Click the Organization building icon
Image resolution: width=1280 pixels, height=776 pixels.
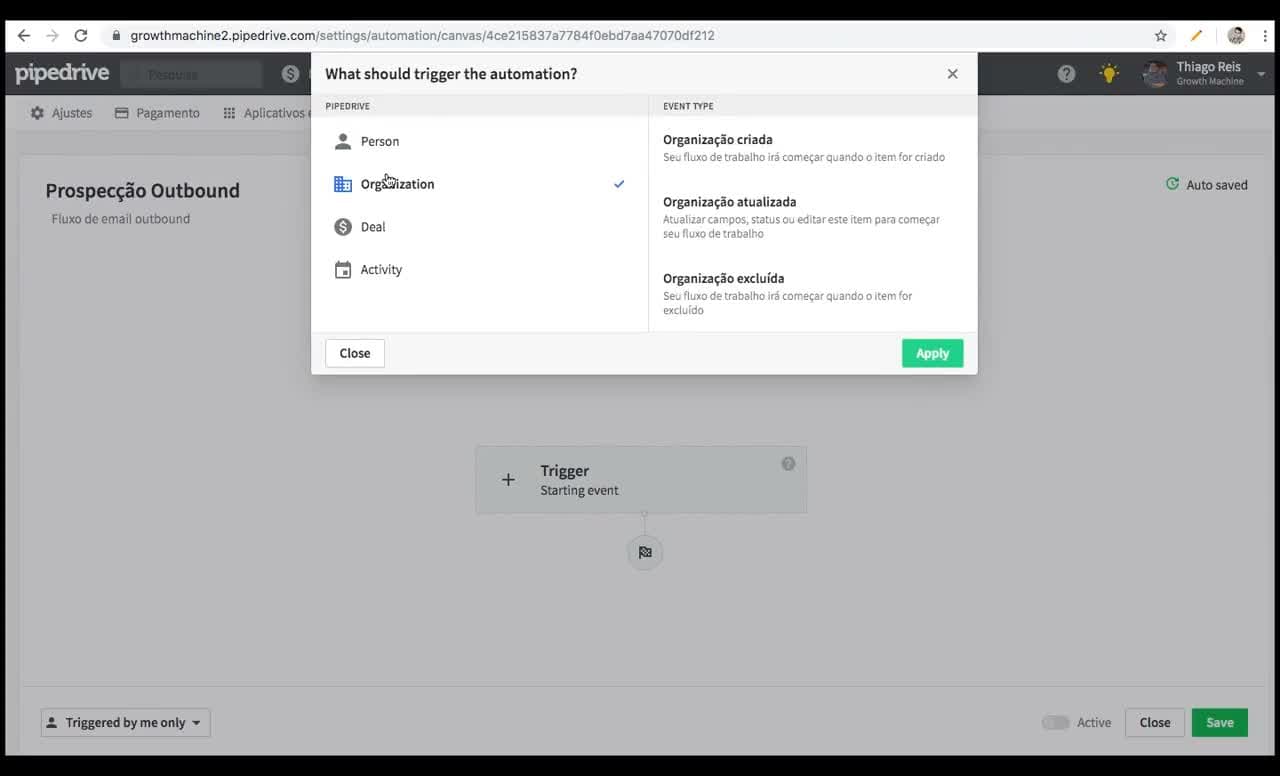click(343, 184)
